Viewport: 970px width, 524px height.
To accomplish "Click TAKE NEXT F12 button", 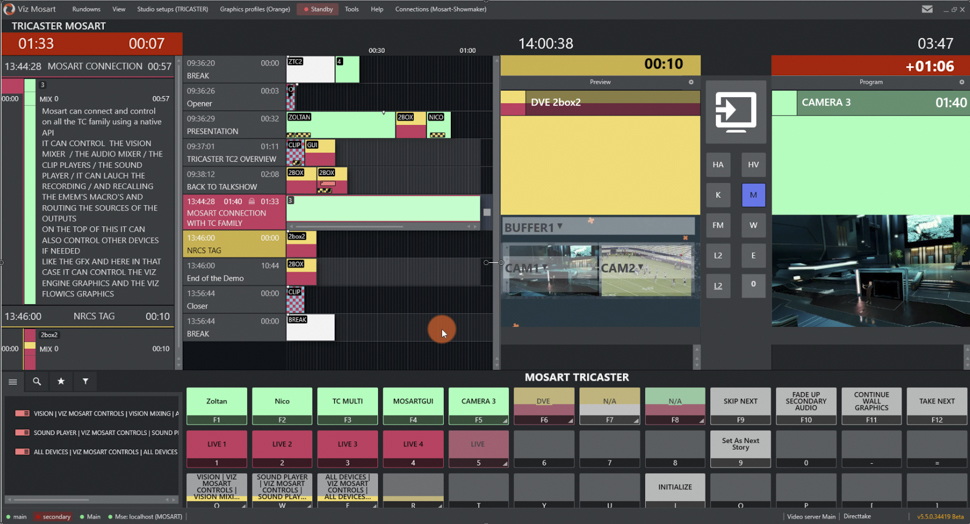I will 937,406.
